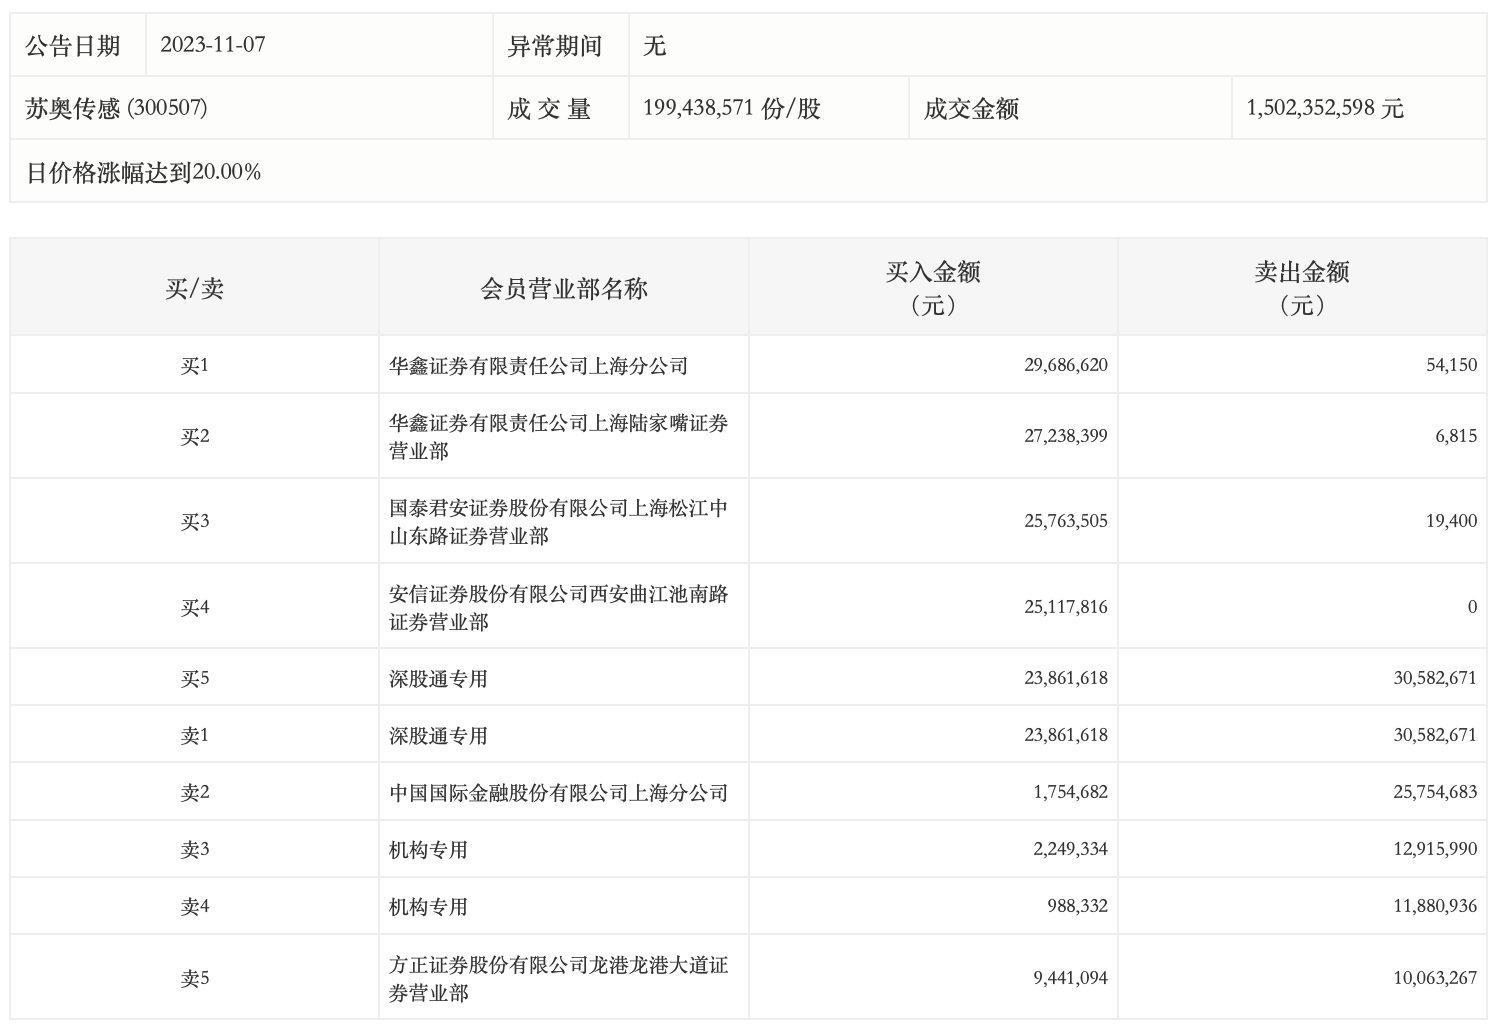Click 深股通专用 in the 买5 row

[438, 679]
